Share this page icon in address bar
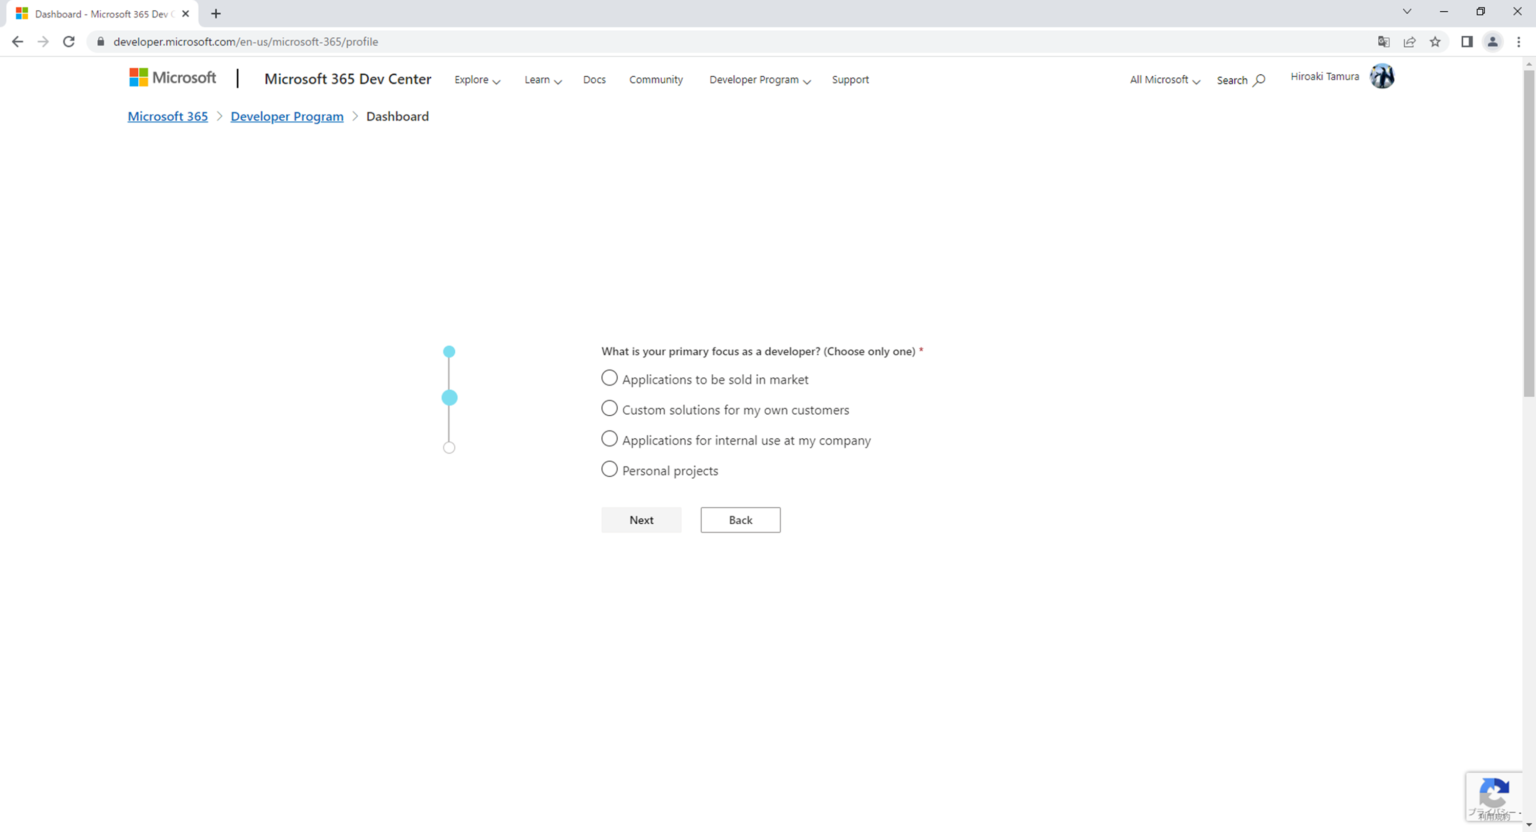 [x=1410, y=42]
